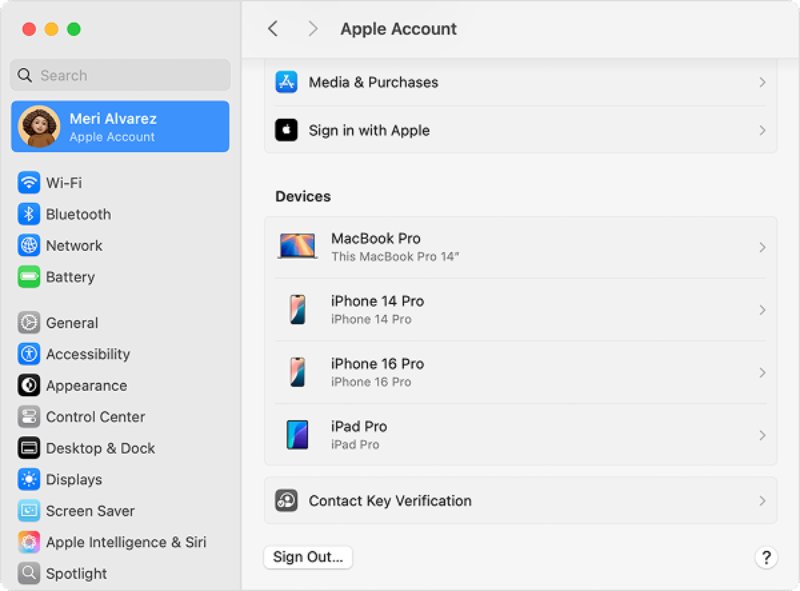
Task: Open Meri Alvarez Apple Account profile
Action: coord(119,126)
